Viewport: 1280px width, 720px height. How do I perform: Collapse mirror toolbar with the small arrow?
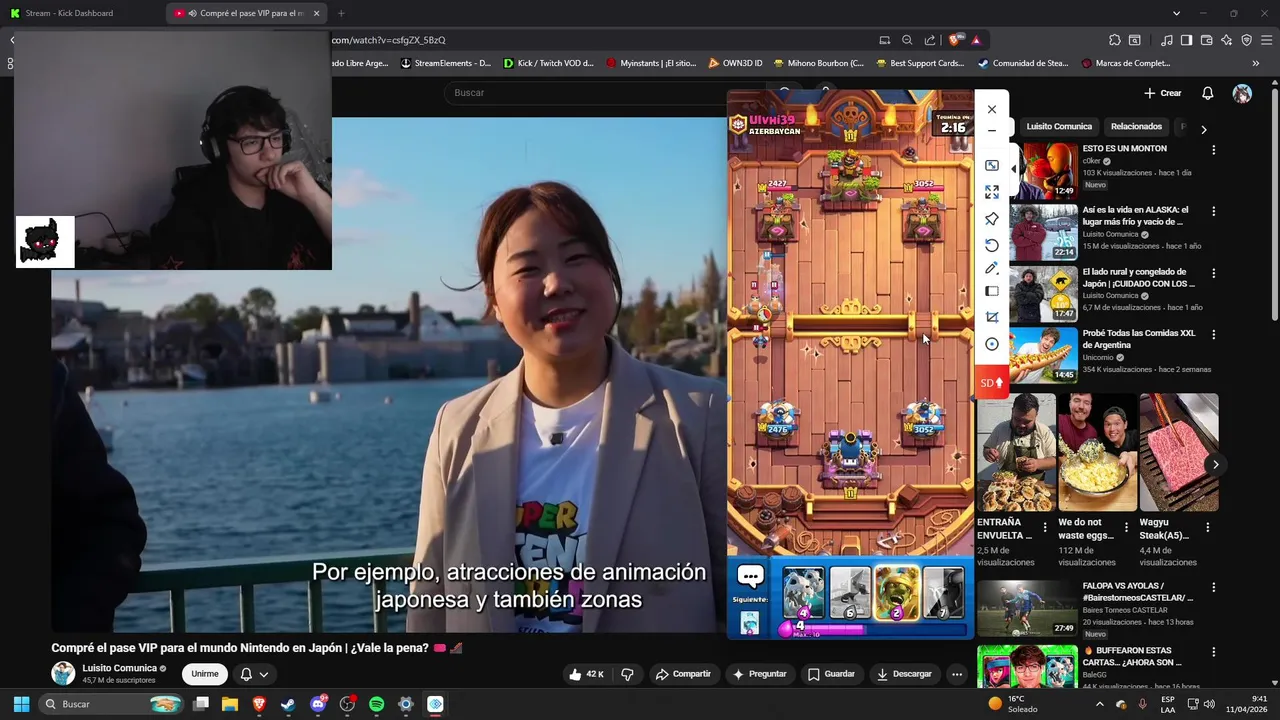tap(1014, 169)
